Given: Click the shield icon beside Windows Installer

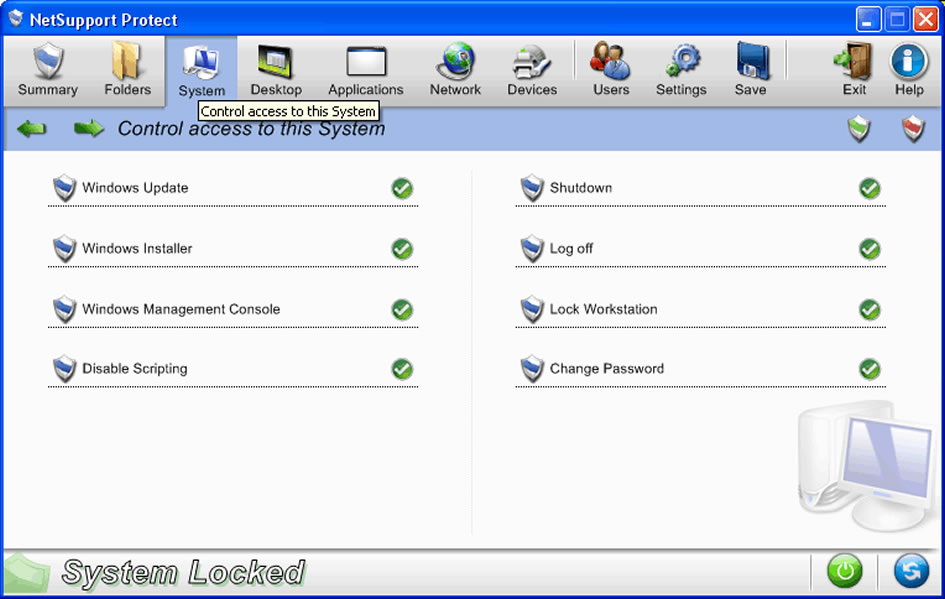Looking at the screenshot, I should [64, 248].
